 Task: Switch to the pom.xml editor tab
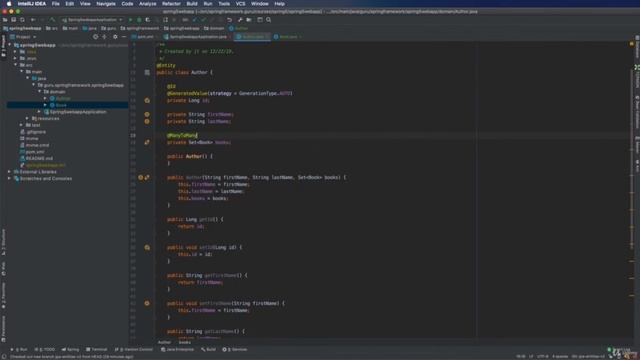(145, 37)
